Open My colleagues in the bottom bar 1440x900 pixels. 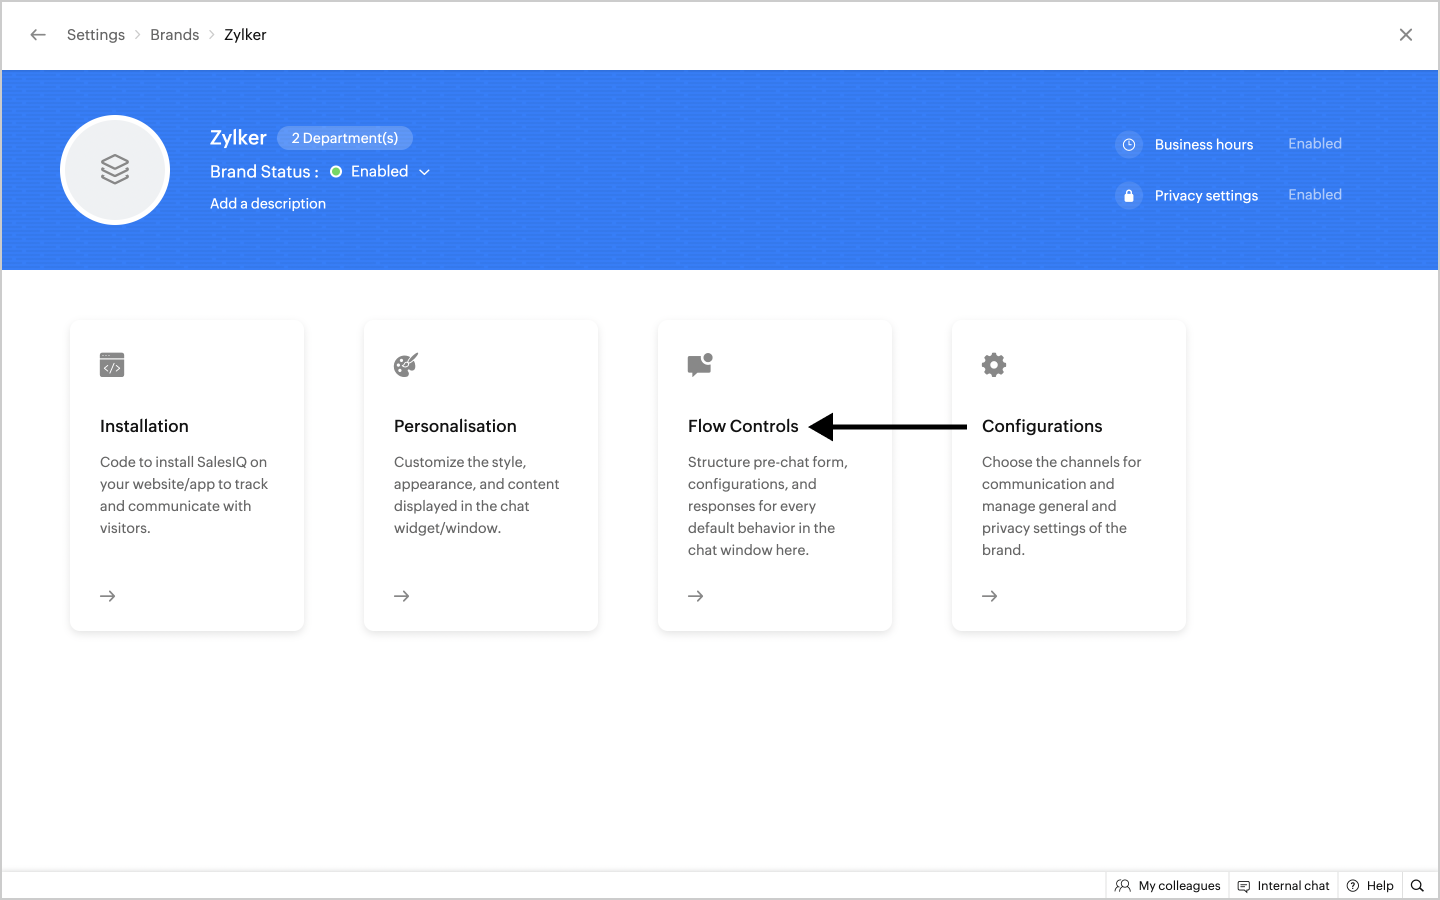1168,886
